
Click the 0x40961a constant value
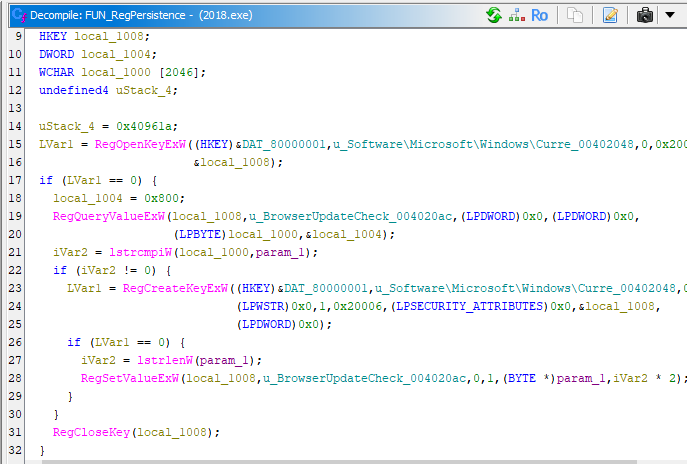click(144, 127)
